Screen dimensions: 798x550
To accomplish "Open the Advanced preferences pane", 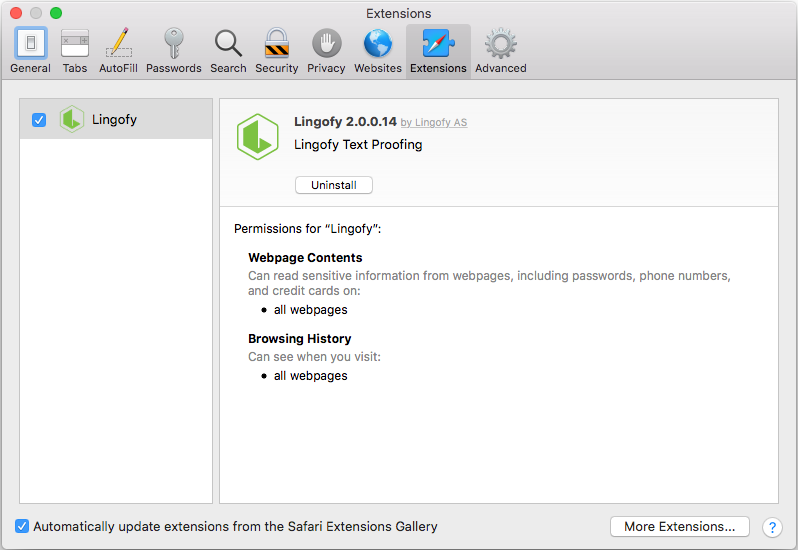I will (x=501, y=51).
